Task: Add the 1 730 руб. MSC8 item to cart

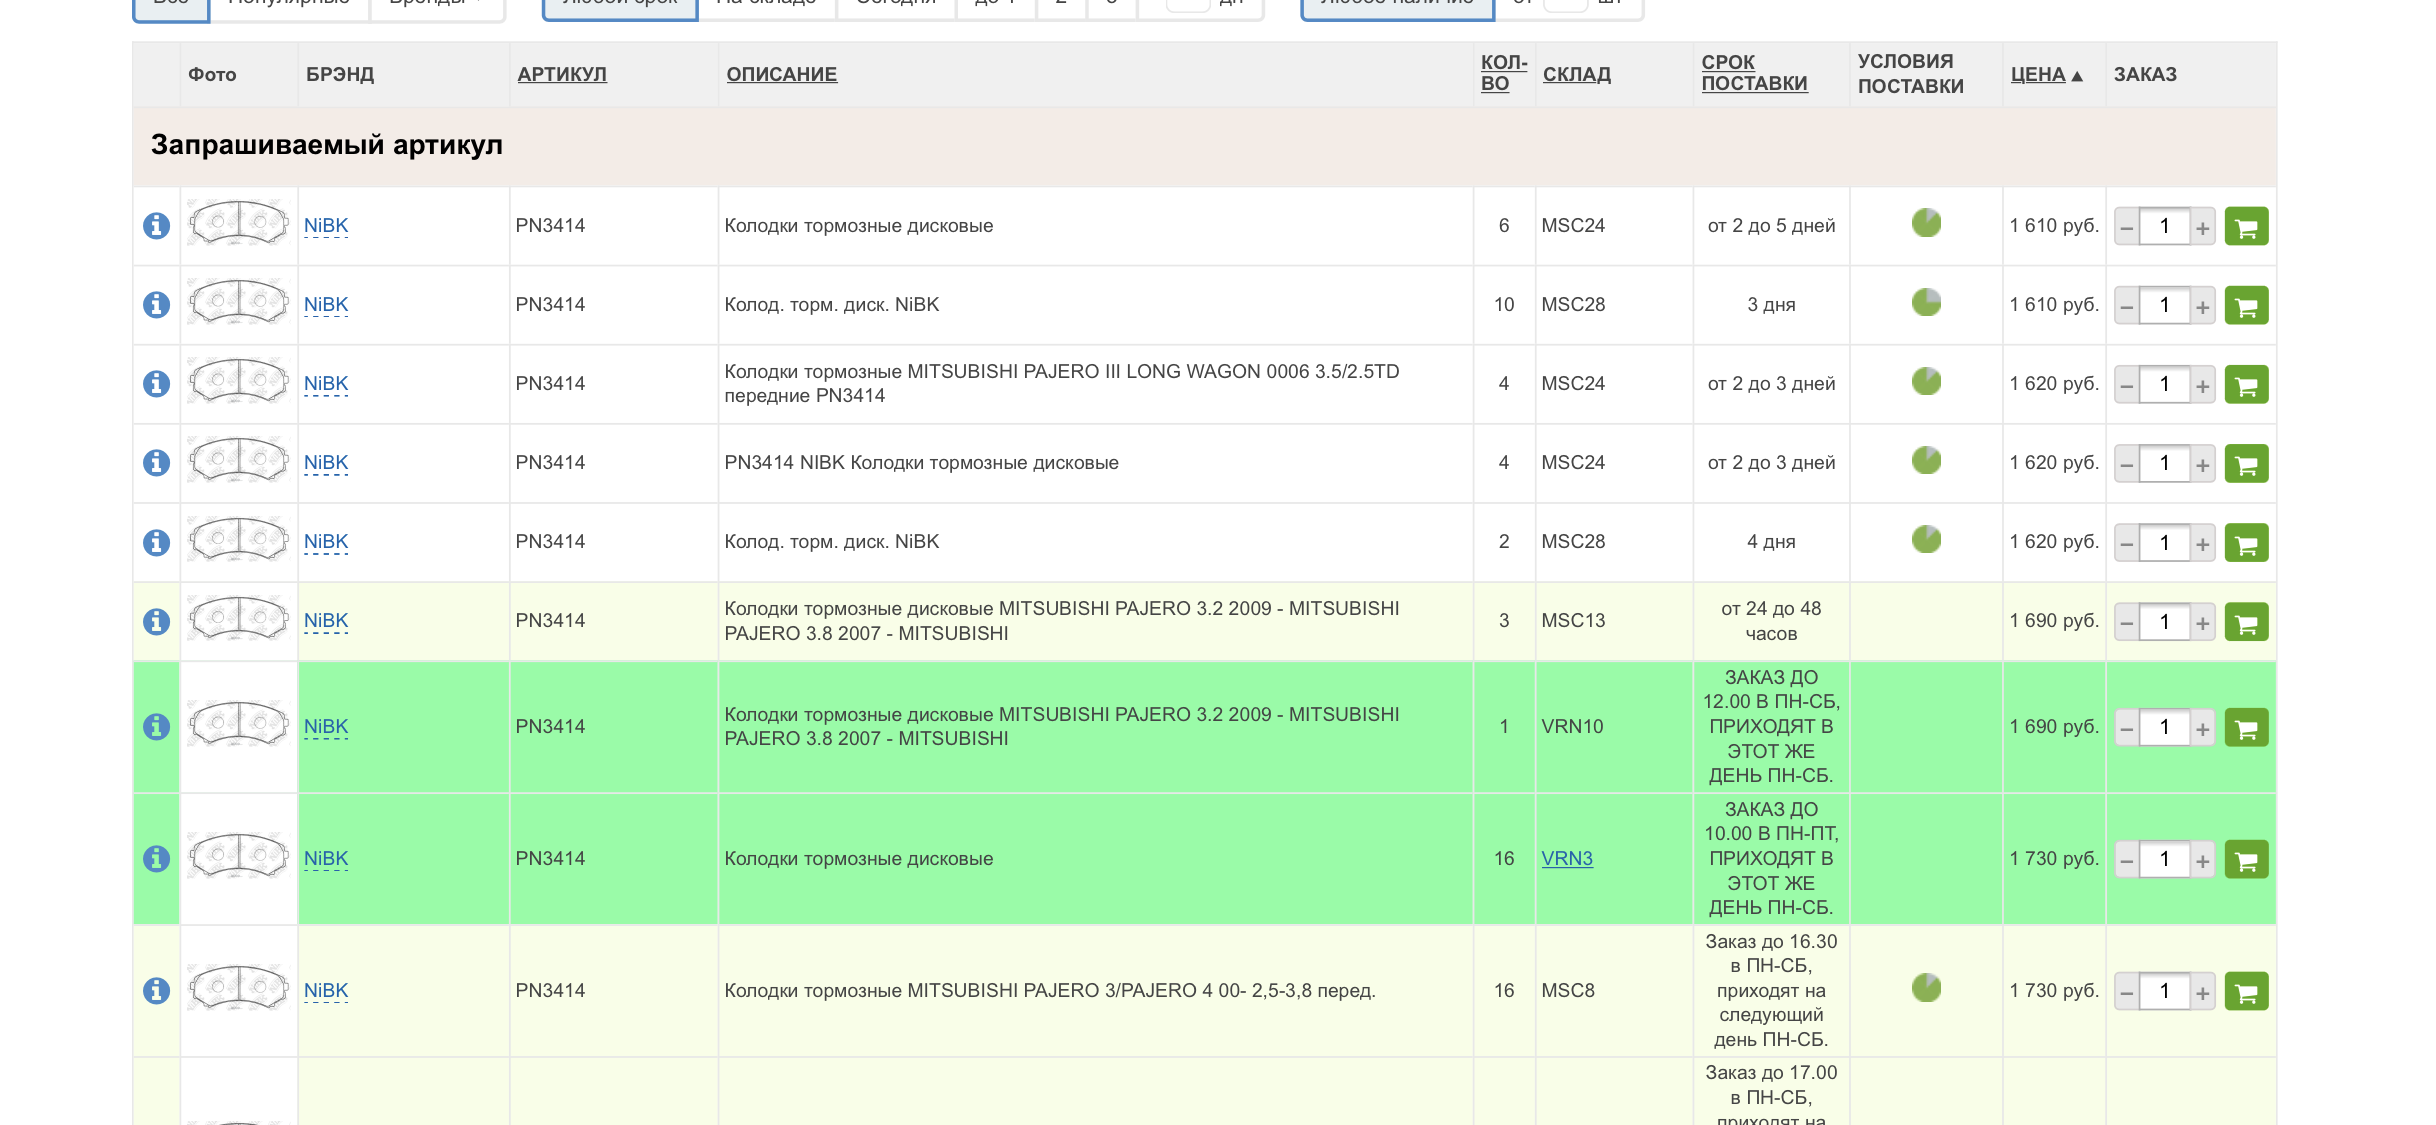Action: tap(2245, 992)
